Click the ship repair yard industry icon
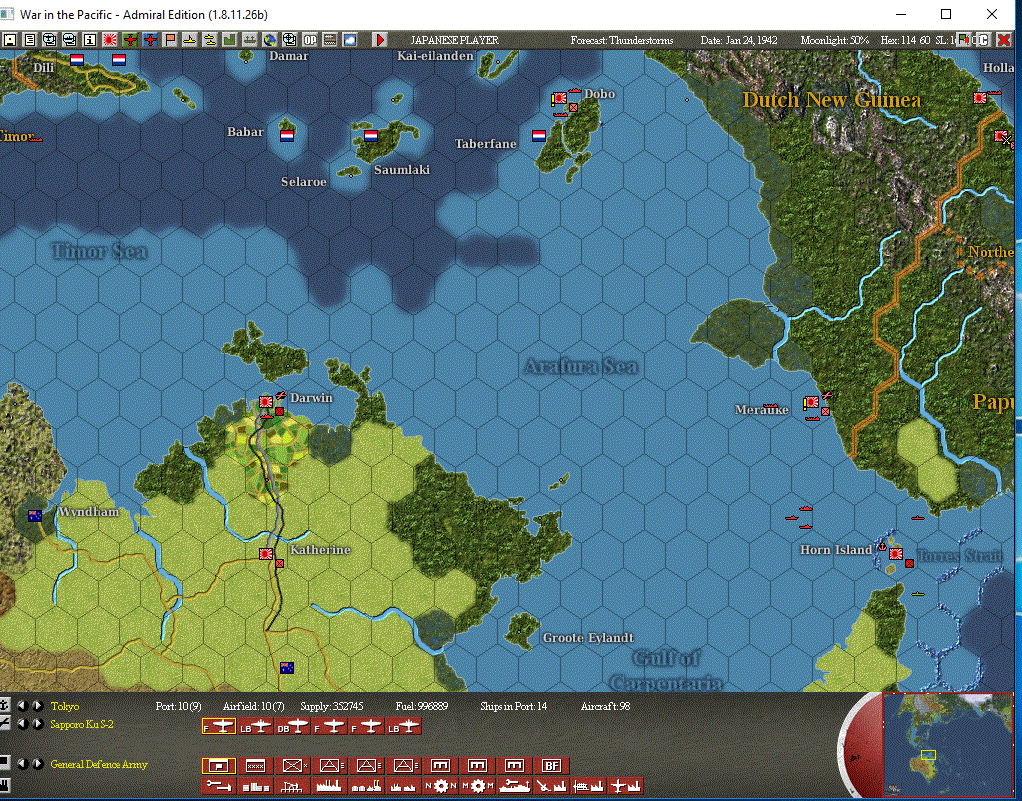 (514, 786)
